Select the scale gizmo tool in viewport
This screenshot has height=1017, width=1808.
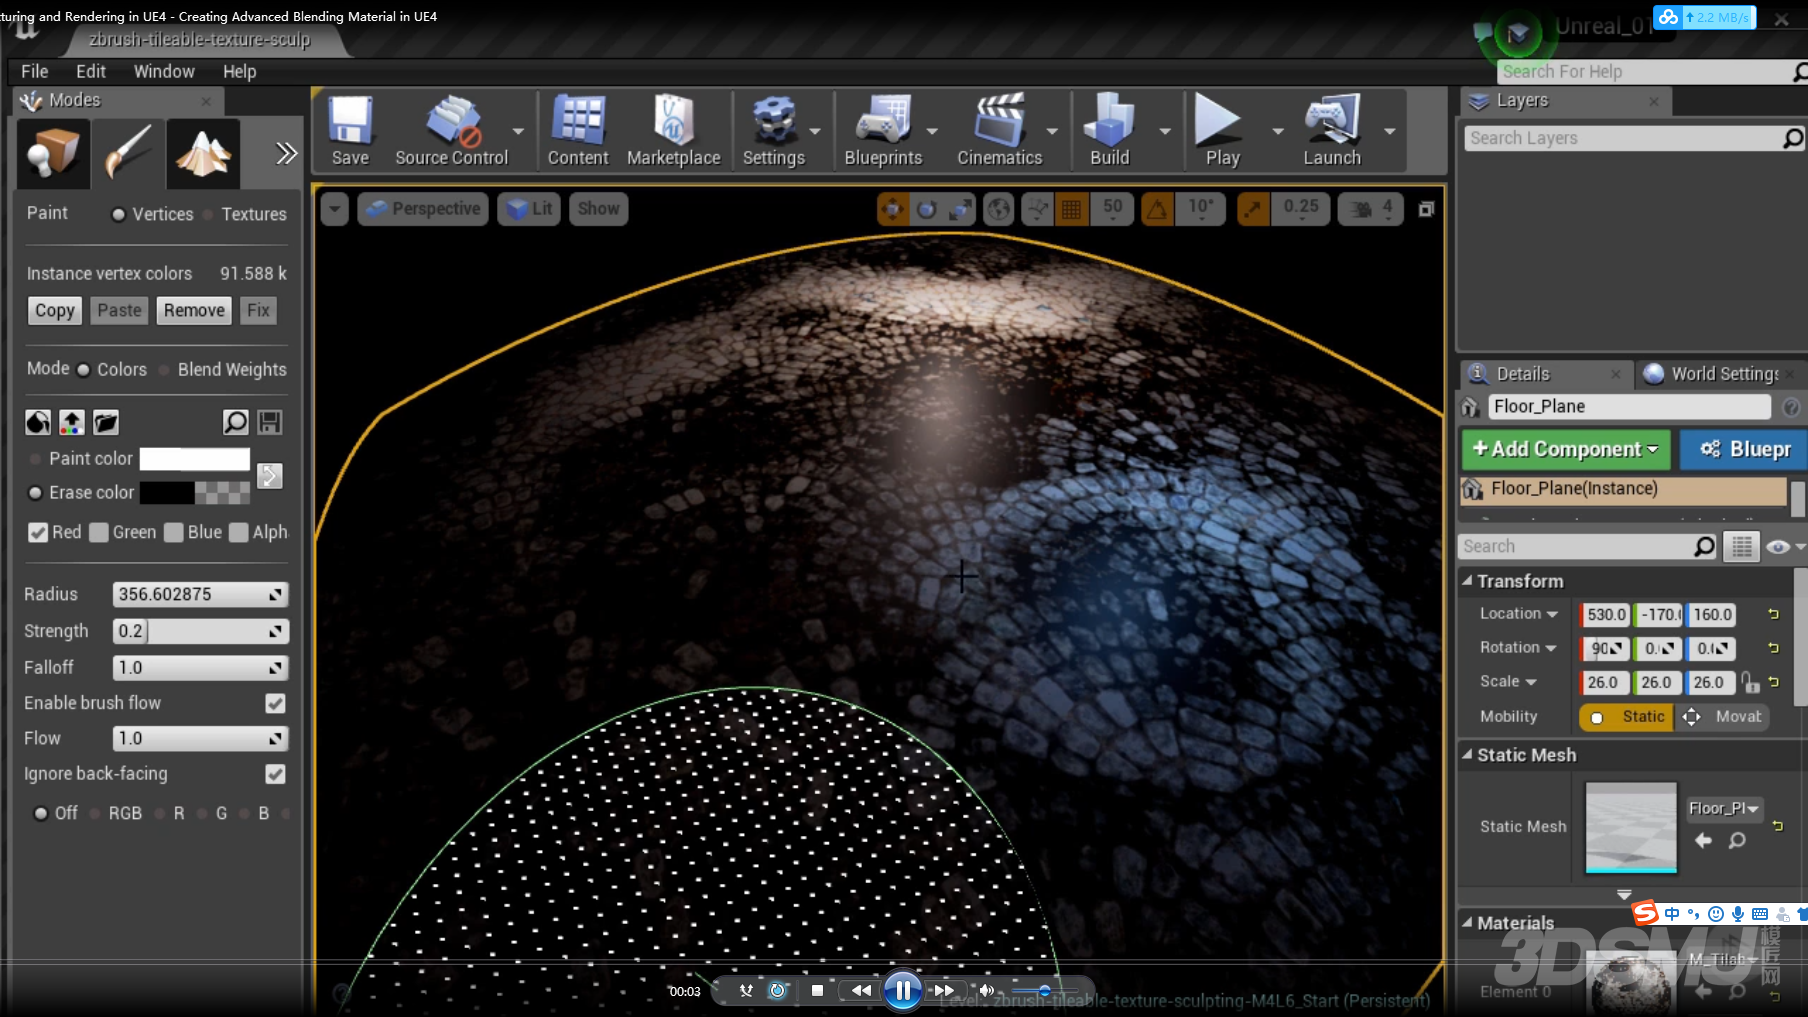click(x=960, y=209)
